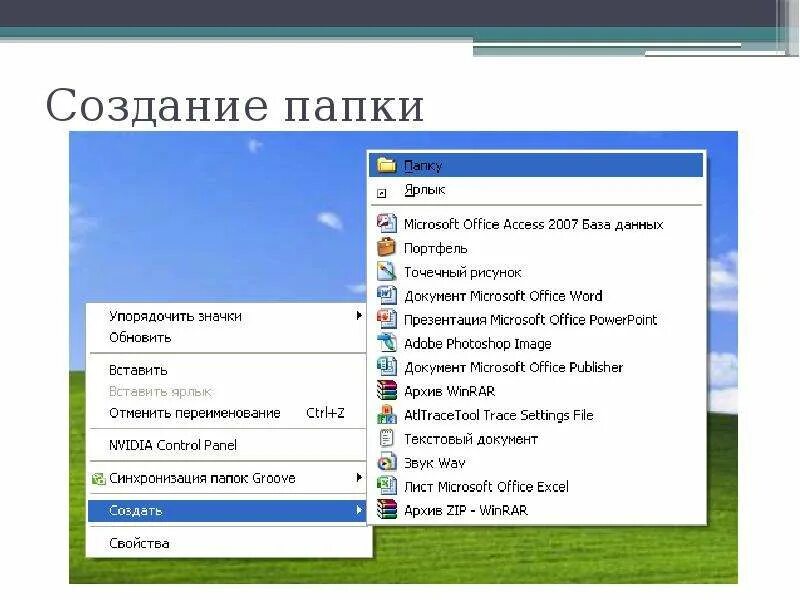Click the PowerPoint presentation icon
The image size is (800, 600).
(386, 319)
